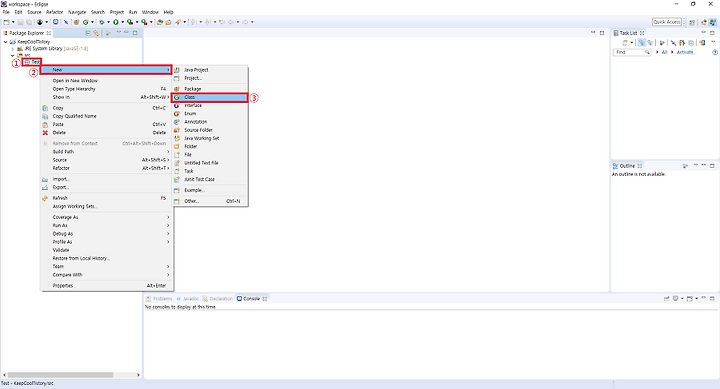
Task: Open Build Path submenu in context menu
Action: click(107, 152)
